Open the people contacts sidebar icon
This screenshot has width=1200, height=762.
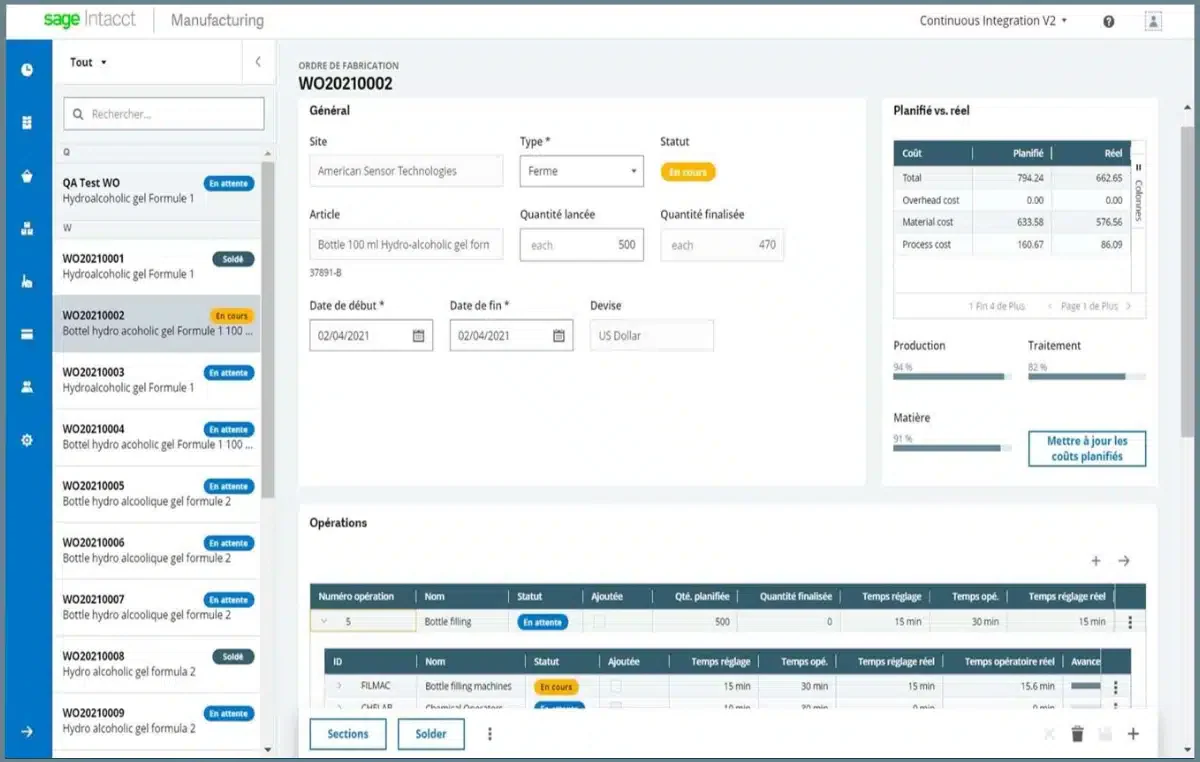[27, 386]
